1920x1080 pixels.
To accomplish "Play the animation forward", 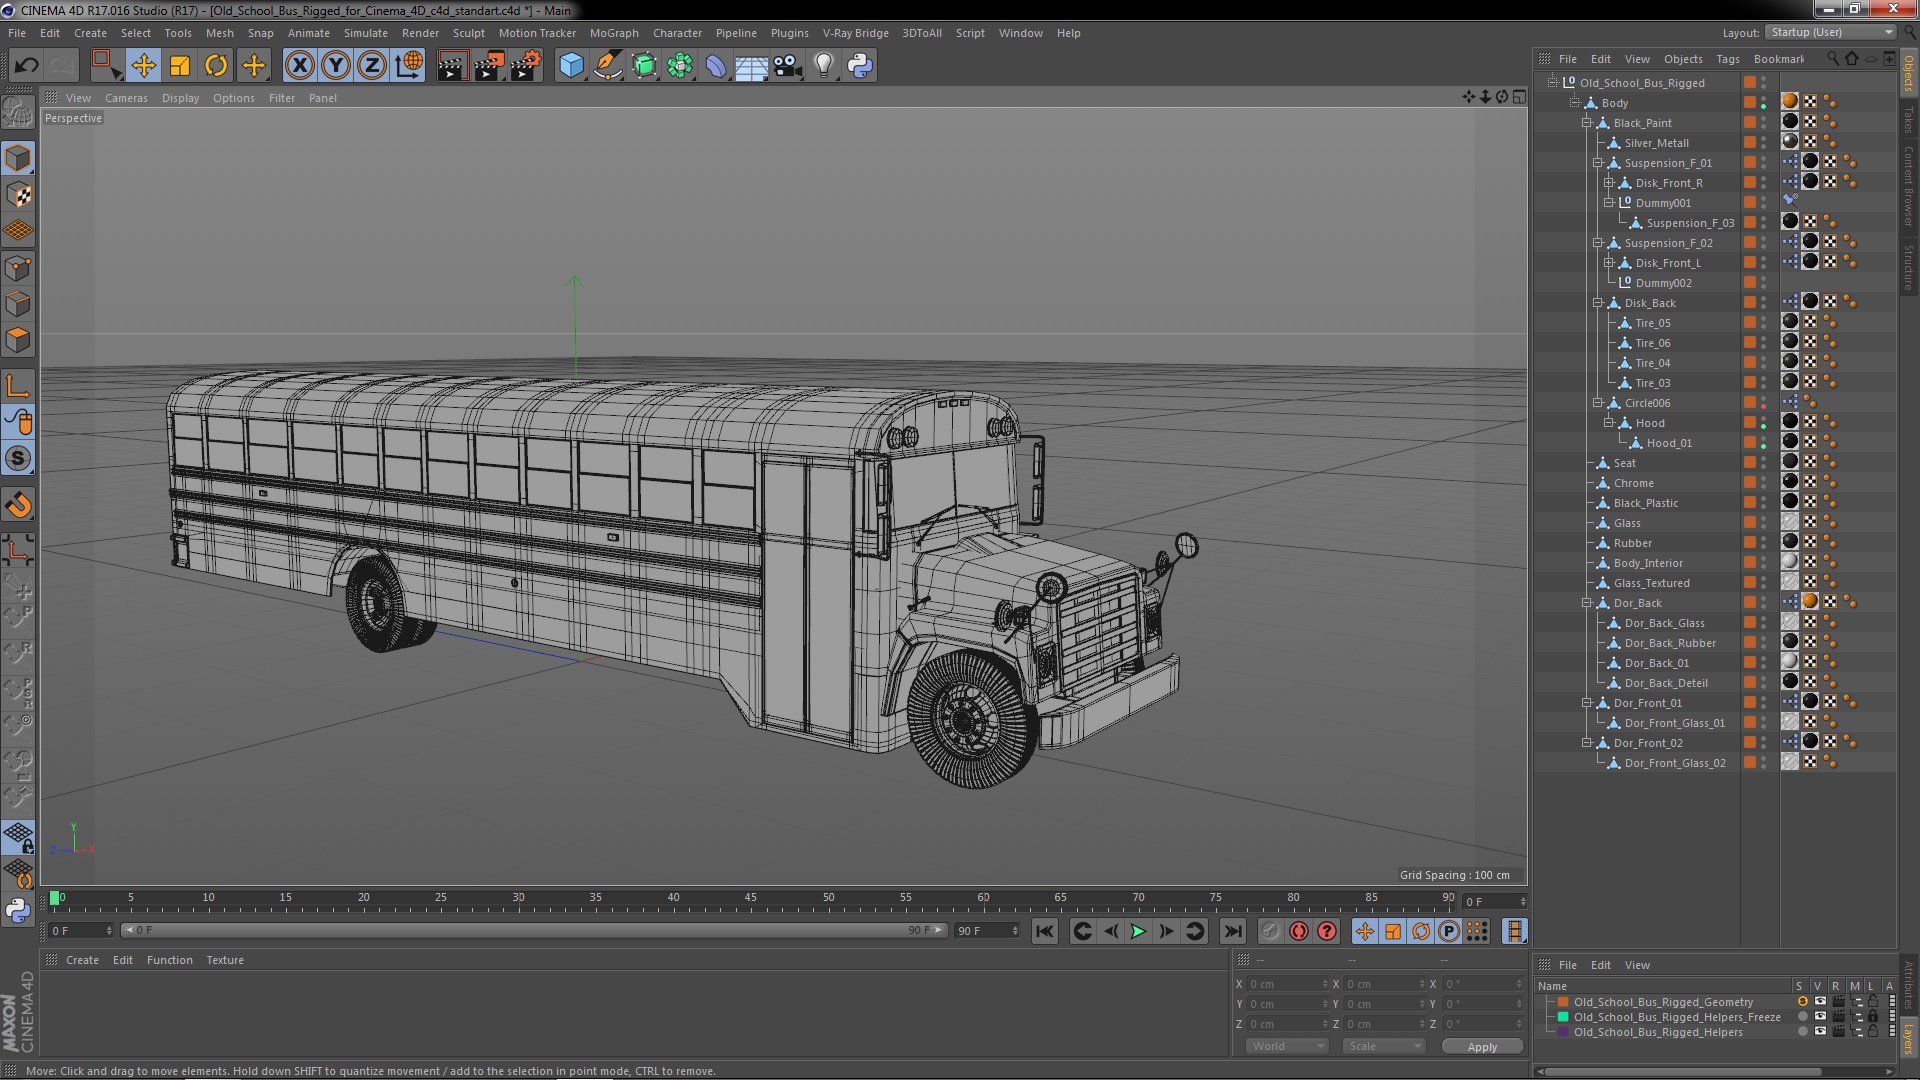I will click(1138, 931).
